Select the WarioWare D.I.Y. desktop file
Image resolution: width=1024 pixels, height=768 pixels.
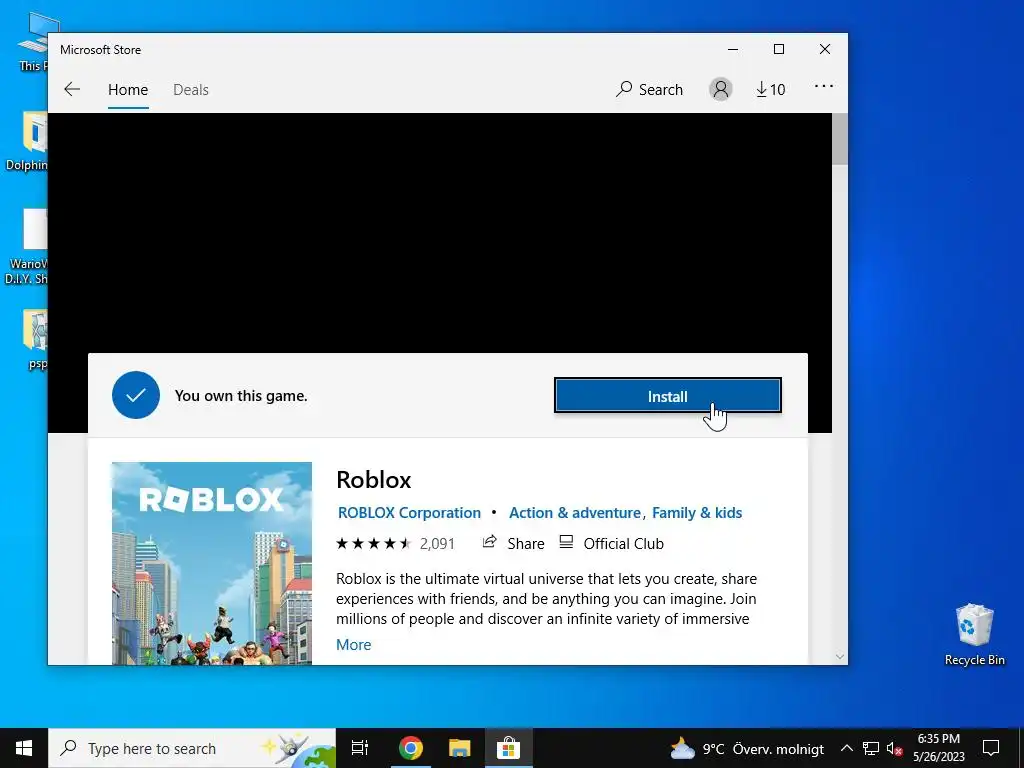click(26, 247)
